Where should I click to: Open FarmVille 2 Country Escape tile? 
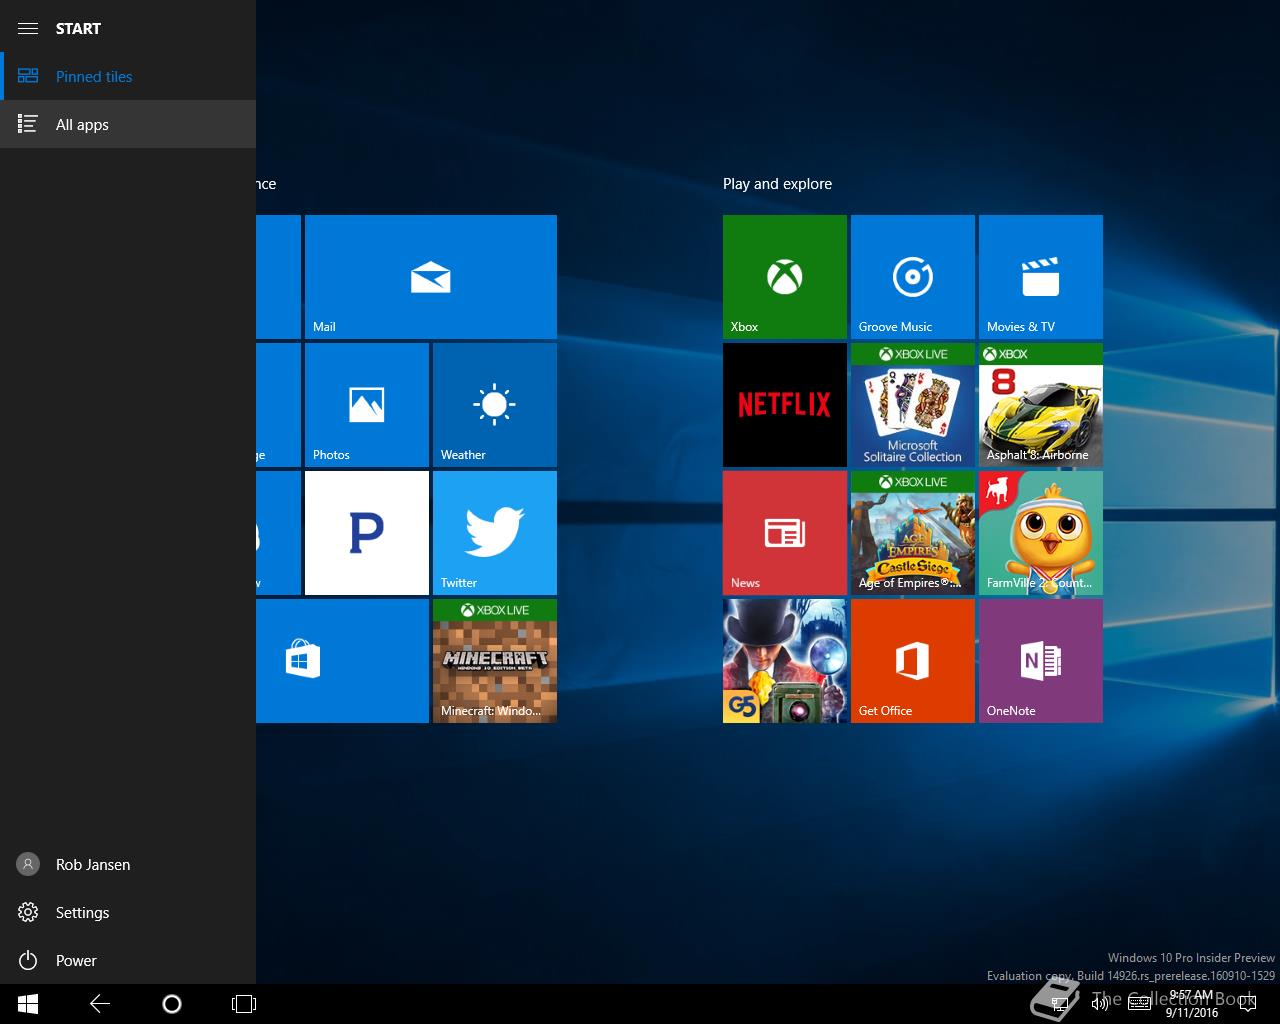(x=1041, y=533)
